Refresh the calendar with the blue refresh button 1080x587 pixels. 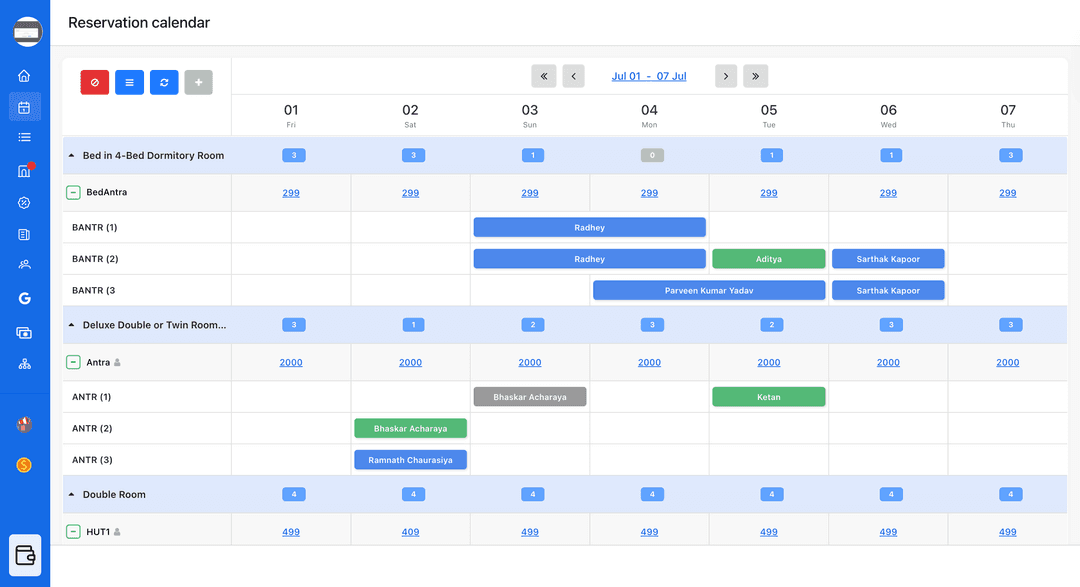click(163, 81)
